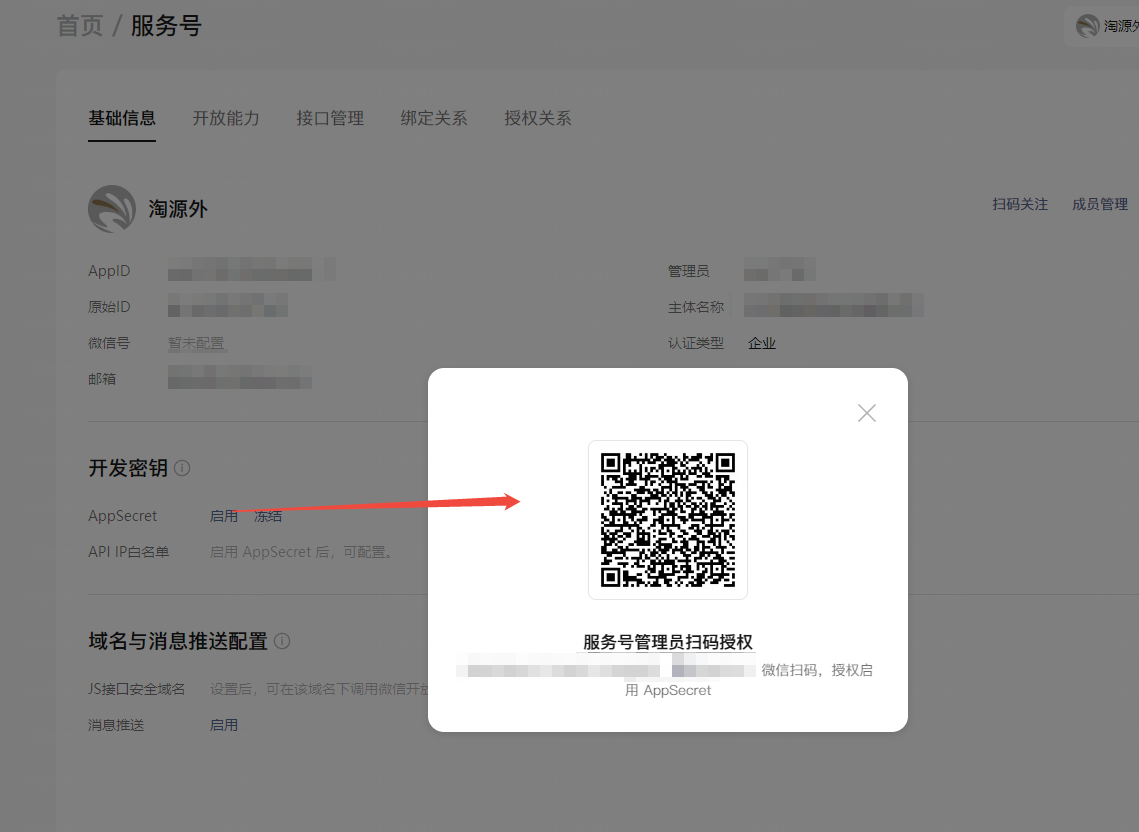Open the 开放能力 tab

[x=226, y=118]
